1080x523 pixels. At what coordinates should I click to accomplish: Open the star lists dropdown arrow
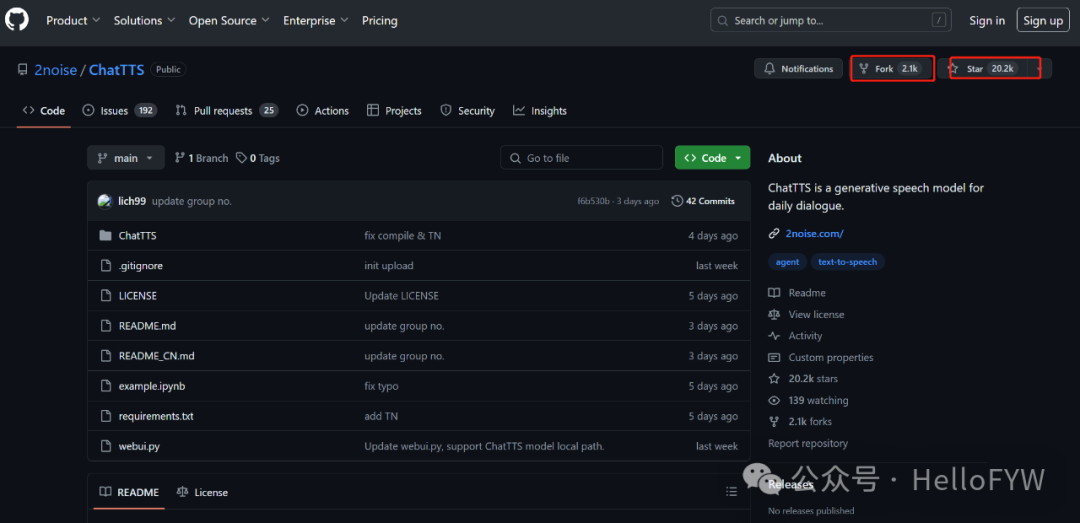click(x=1039, y=69)
